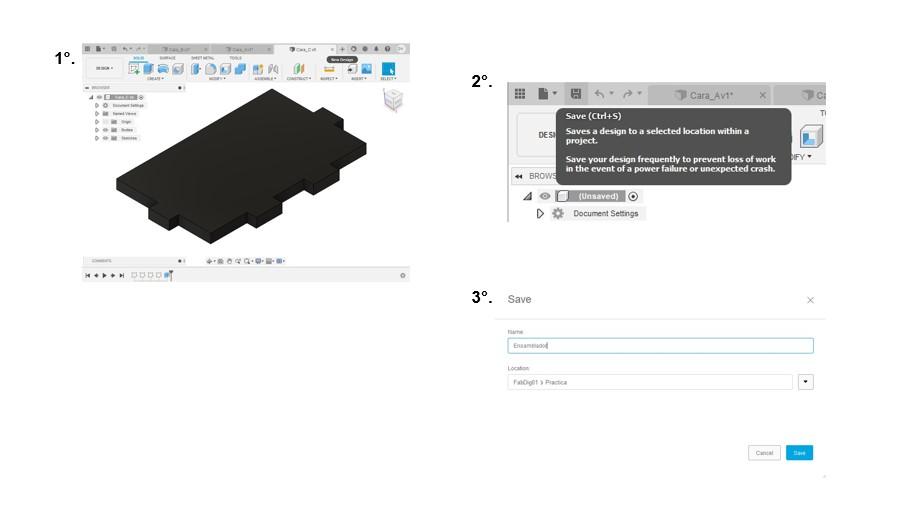Open the INSPECT dropdown menu
The height and width of the screenshot is (511, 909).
tap(328, 78)
